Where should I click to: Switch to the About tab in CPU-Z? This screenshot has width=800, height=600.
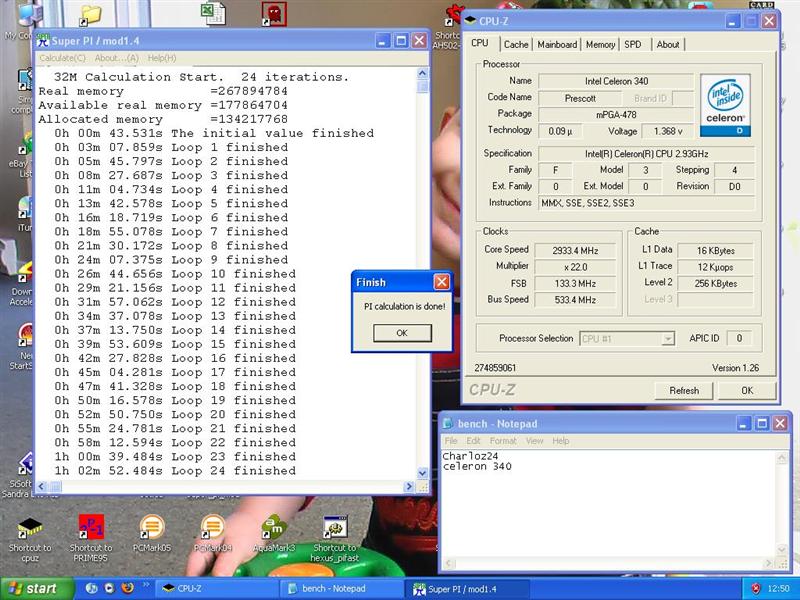667,44
